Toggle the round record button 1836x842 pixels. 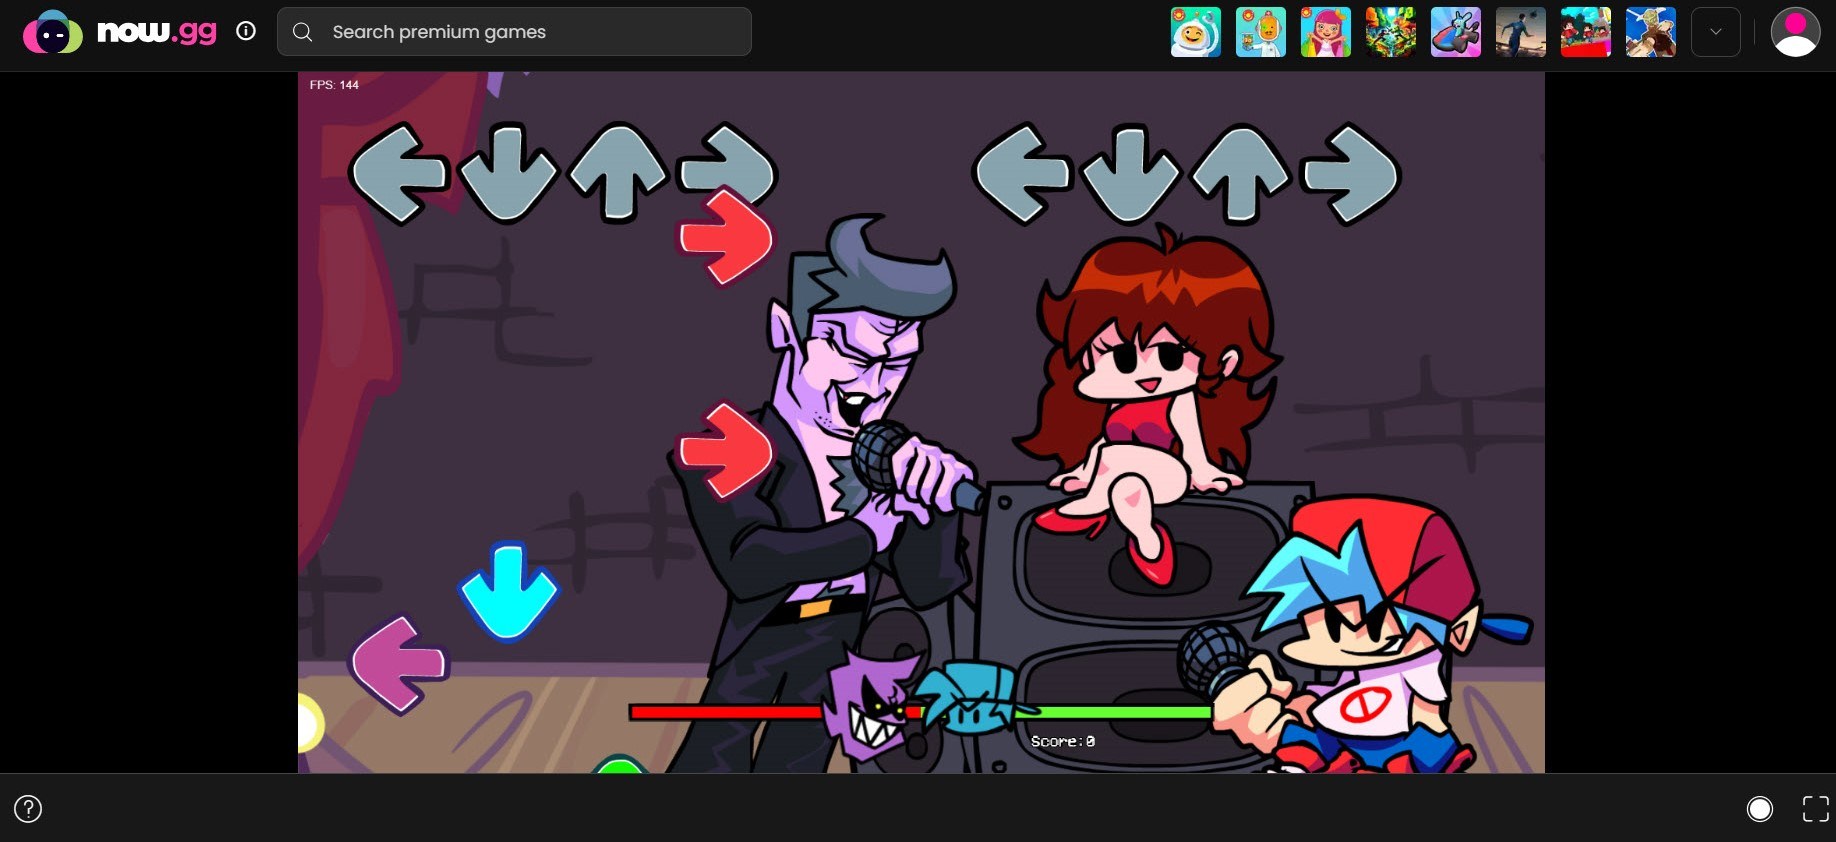tap(1760, 809)
